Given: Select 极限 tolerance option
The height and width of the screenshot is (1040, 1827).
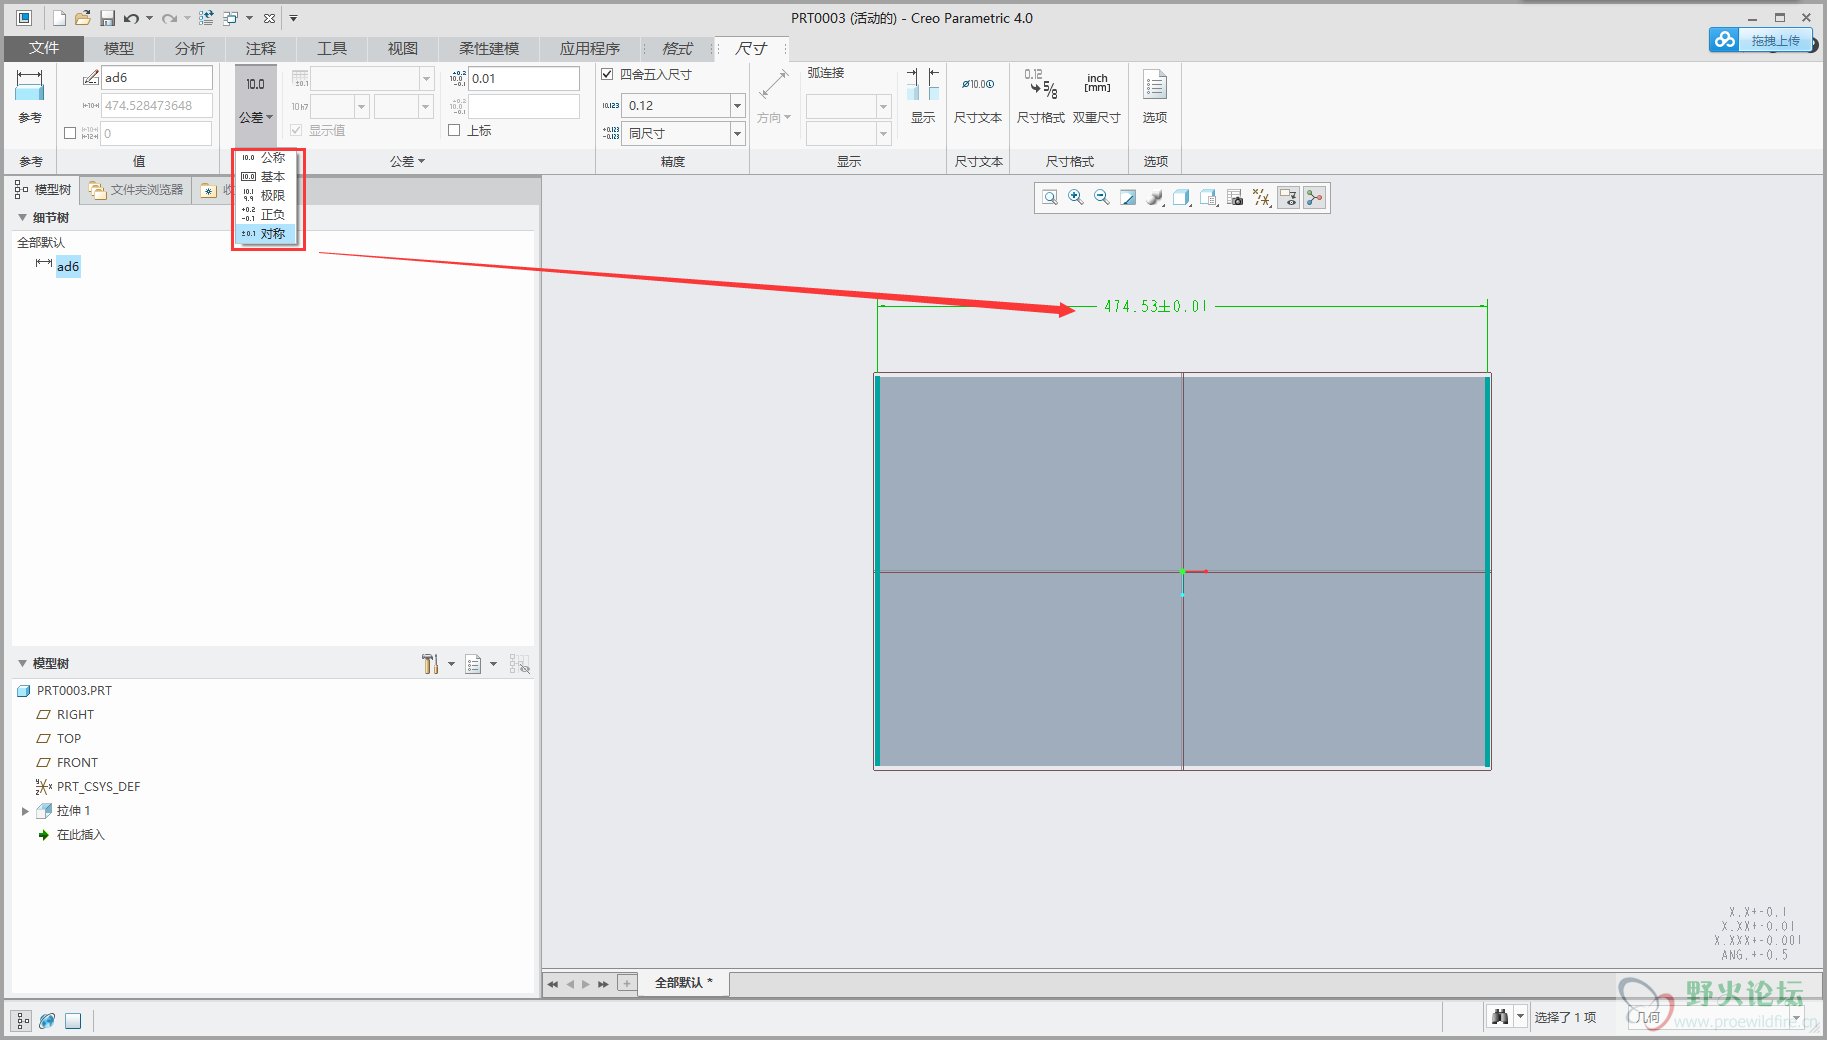Looking at the screenshot, I should coord(264,196).
